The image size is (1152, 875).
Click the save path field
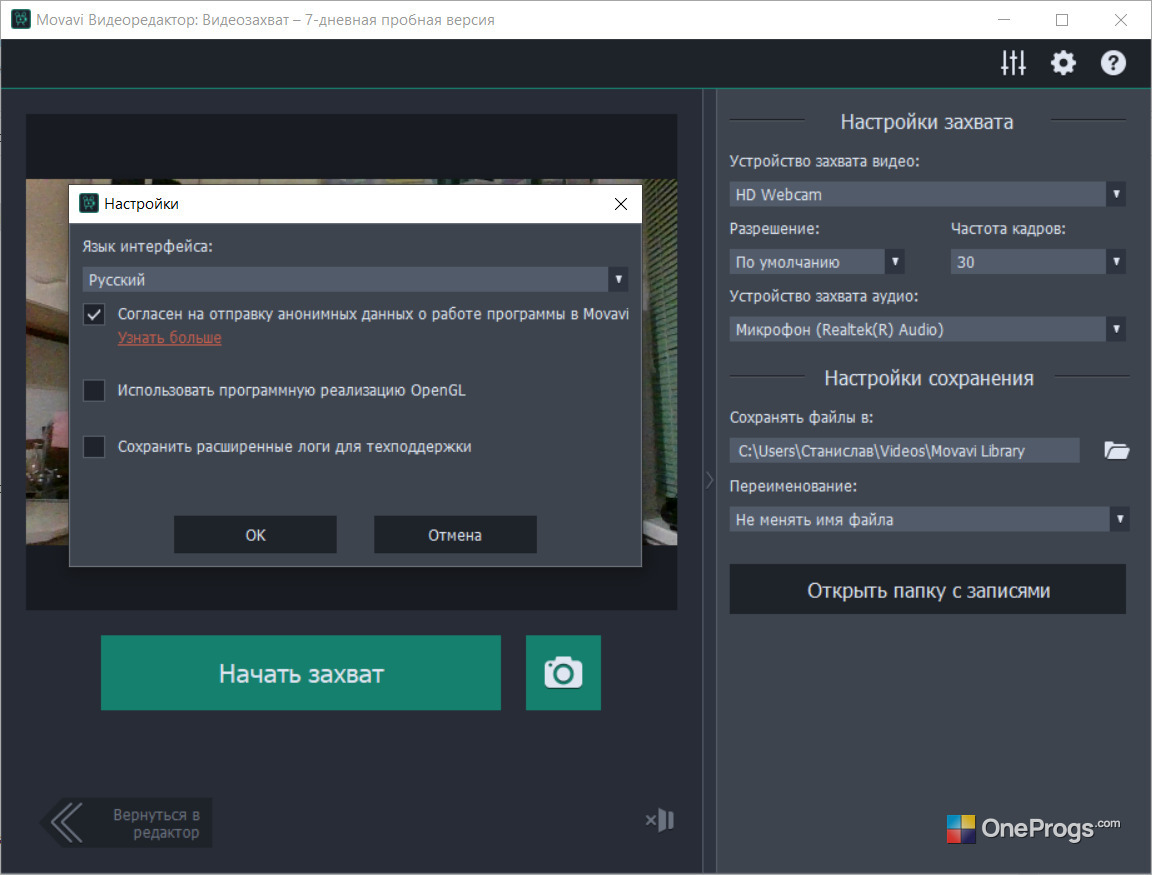[904, 450]
